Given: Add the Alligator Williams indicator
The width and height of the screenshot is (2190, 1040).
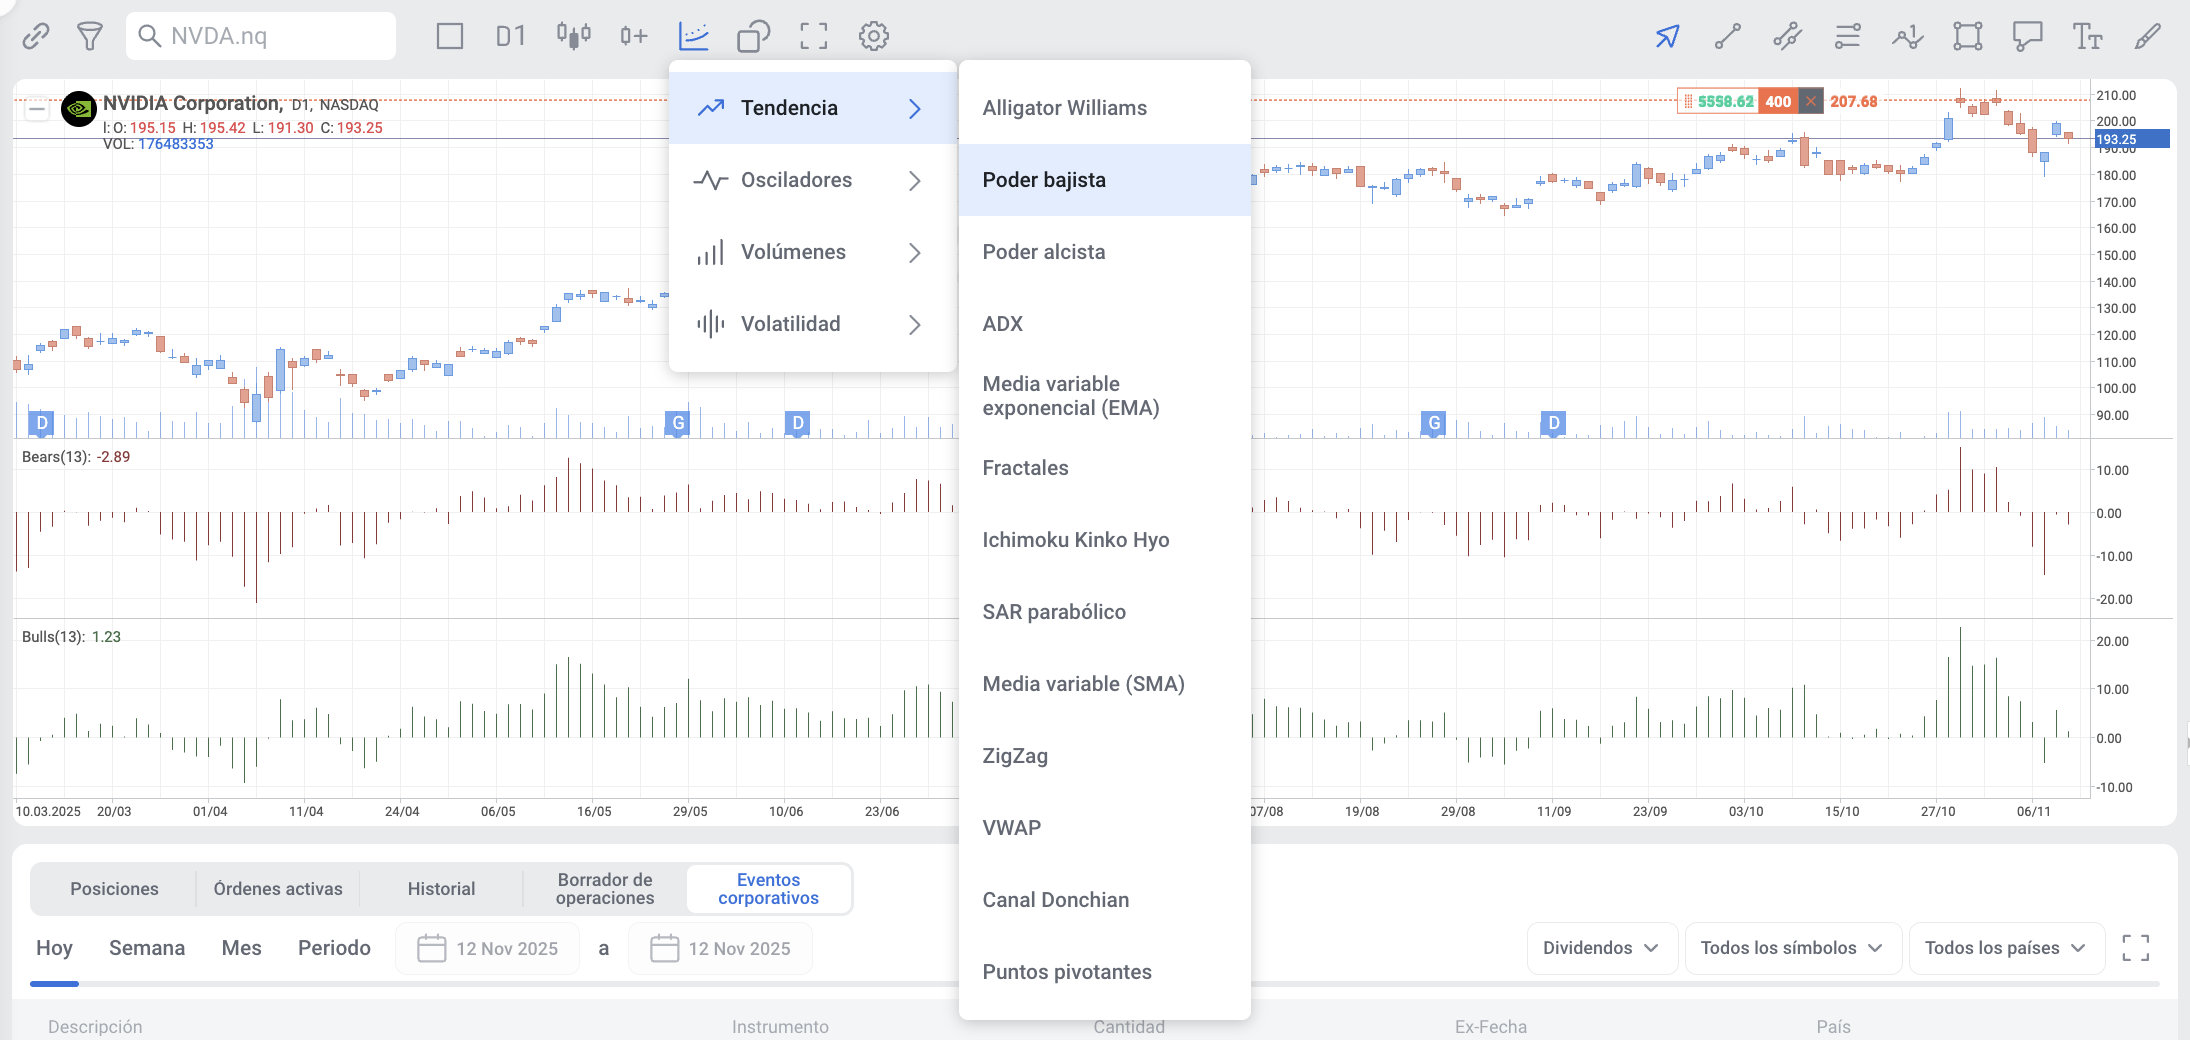Looking at the screenshot, I should click(x=1105, y=108).
